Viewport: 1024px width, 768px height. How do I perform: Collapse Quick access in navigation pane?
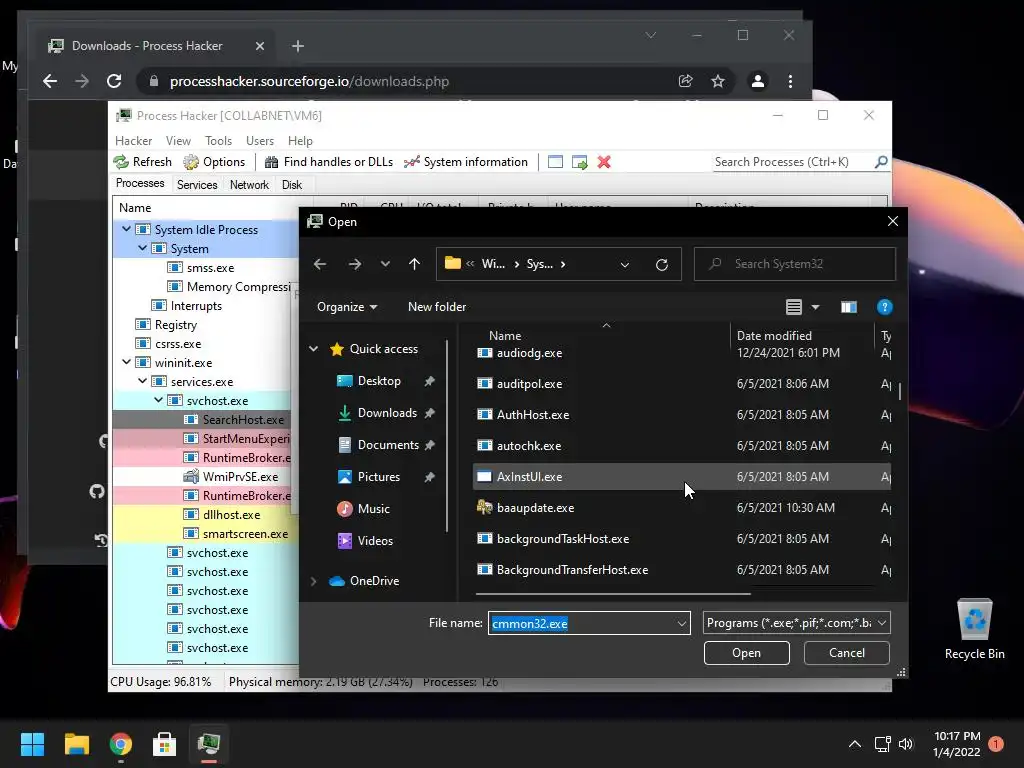click(313, 349)
